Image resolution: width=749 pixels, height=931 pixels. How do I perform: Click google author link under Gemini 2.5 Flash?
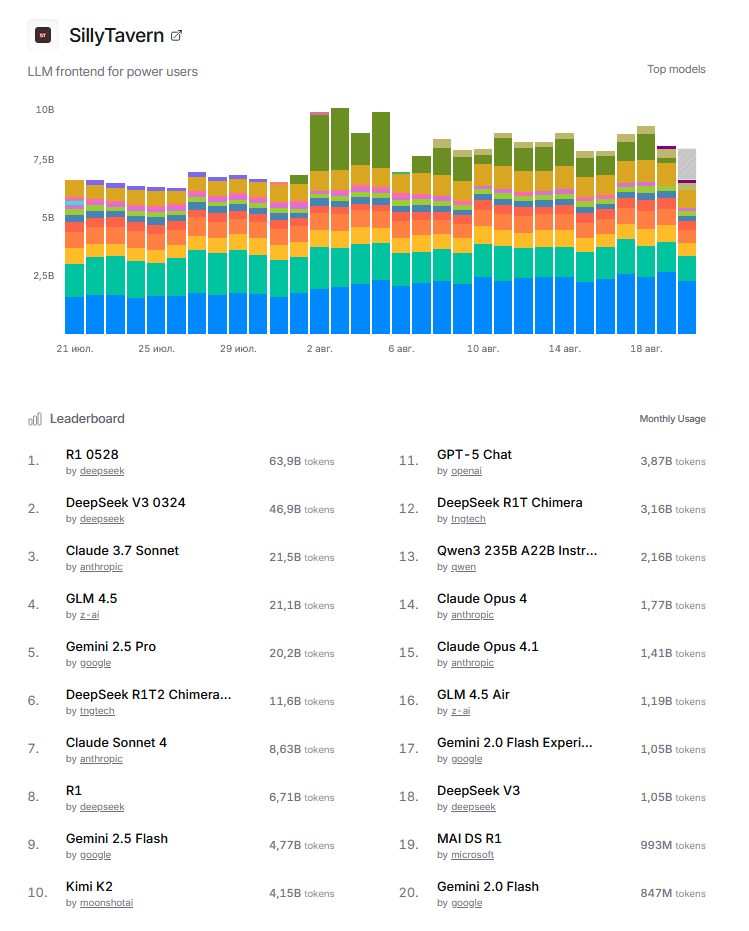[x=96, y=855]
